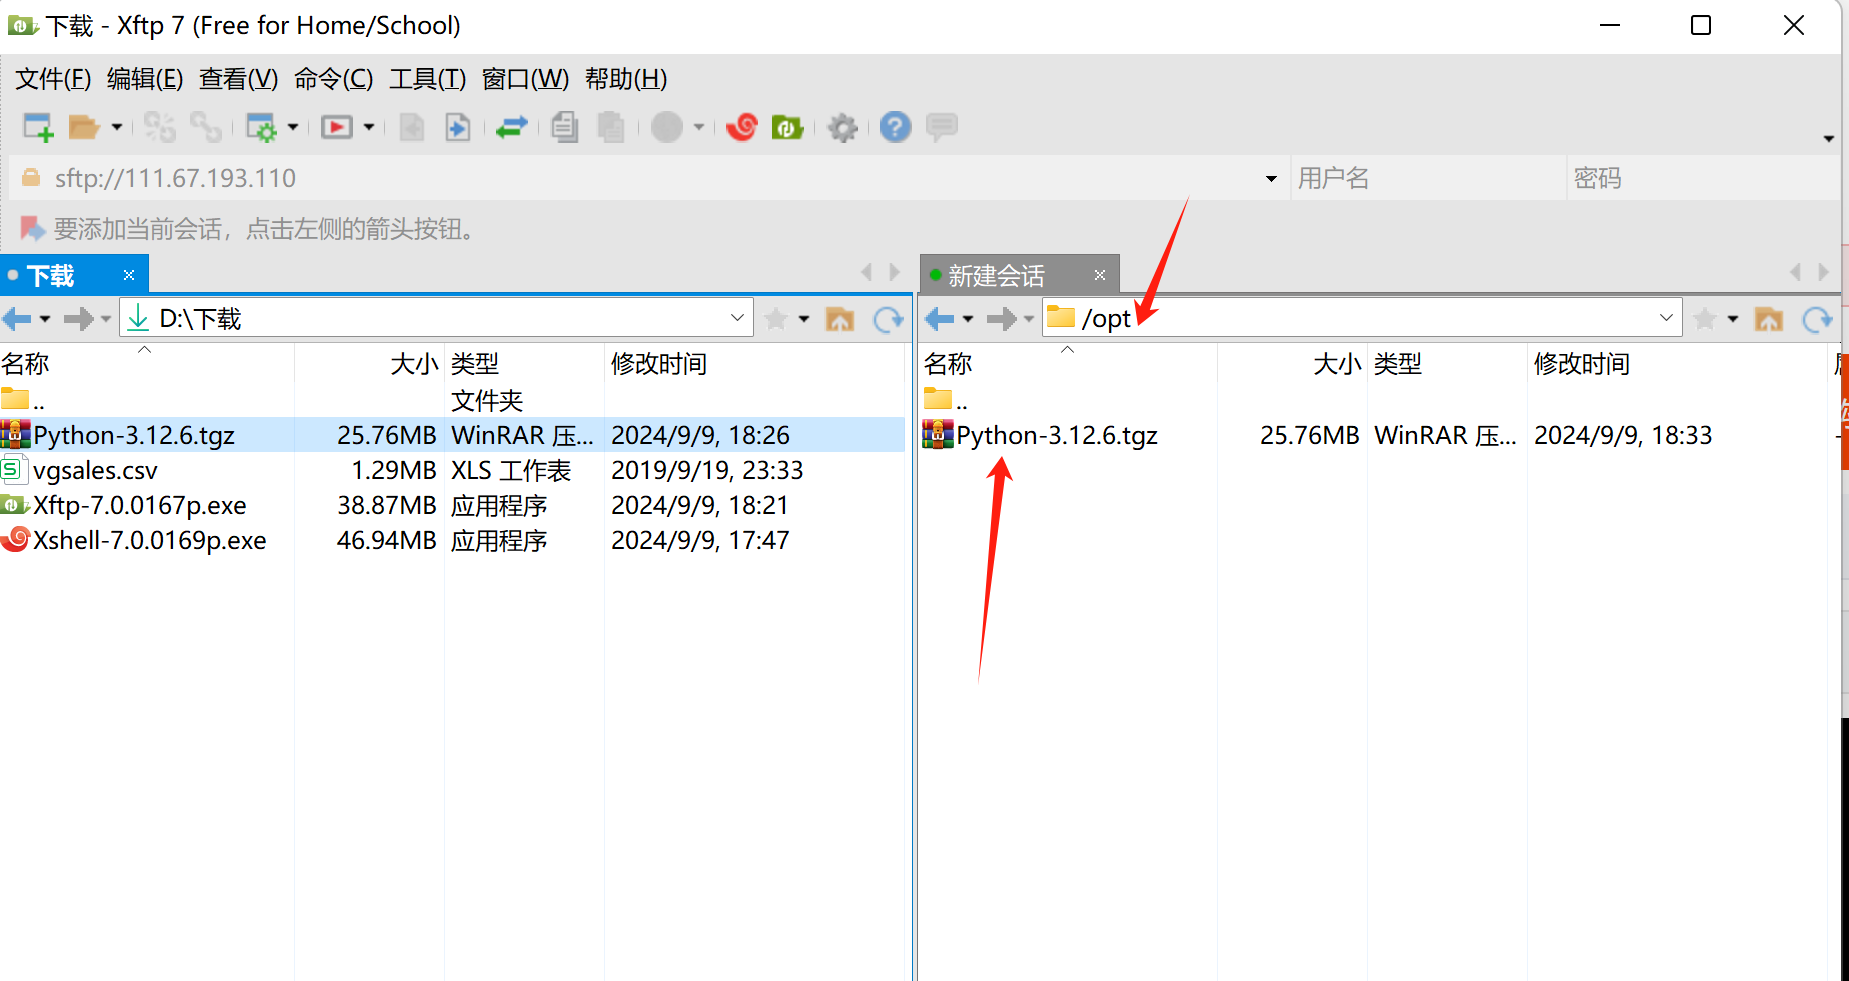Close the 下载 tab

[129, 275]
